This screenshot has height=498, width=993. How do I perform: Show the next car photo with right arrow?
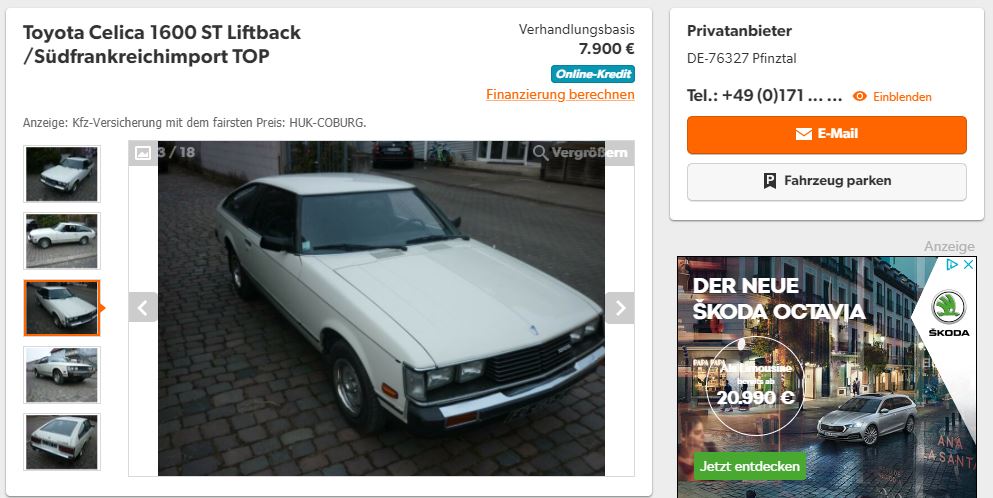(620, 308)
